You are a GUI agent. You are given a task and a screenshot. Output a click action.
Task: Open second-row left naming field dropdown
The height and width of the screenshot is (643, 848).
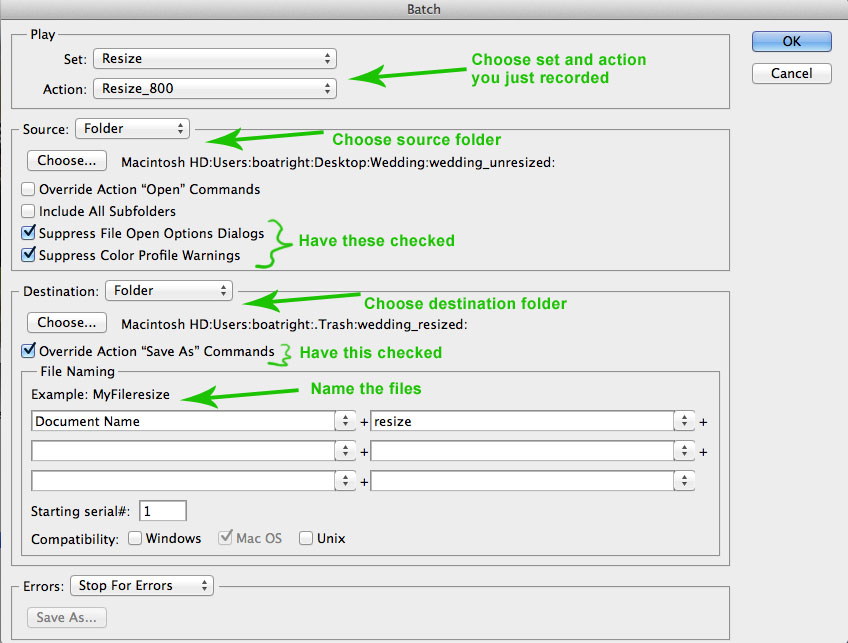[345, 451]
